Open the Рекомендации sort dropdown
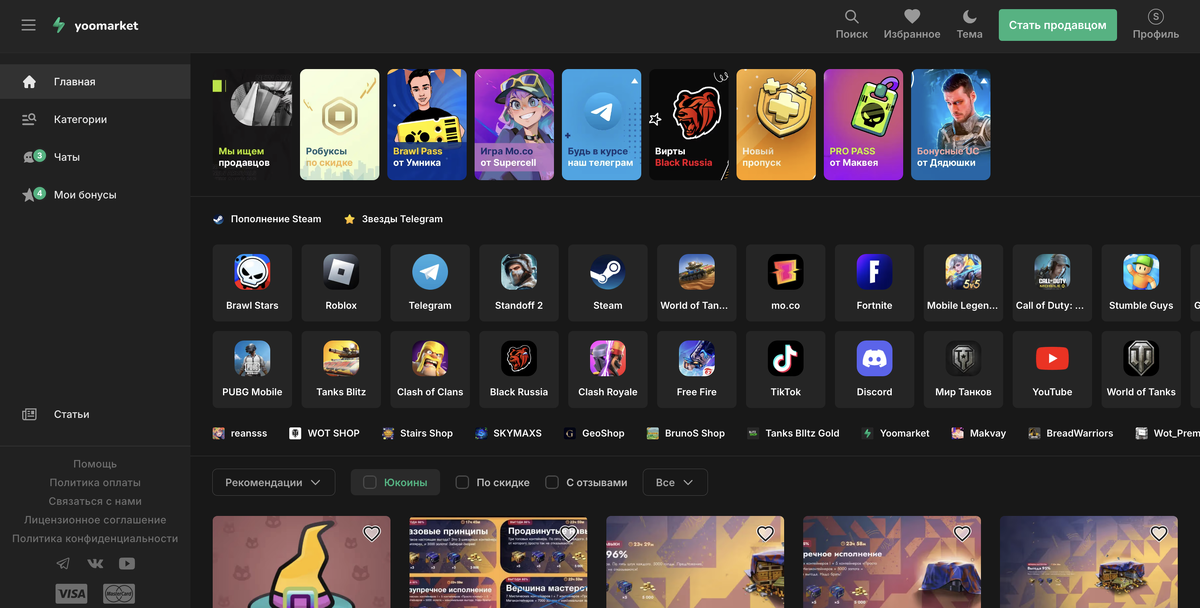Viewport: 1200px width, 608px height. pyautogui.click(x=273, y=482)
